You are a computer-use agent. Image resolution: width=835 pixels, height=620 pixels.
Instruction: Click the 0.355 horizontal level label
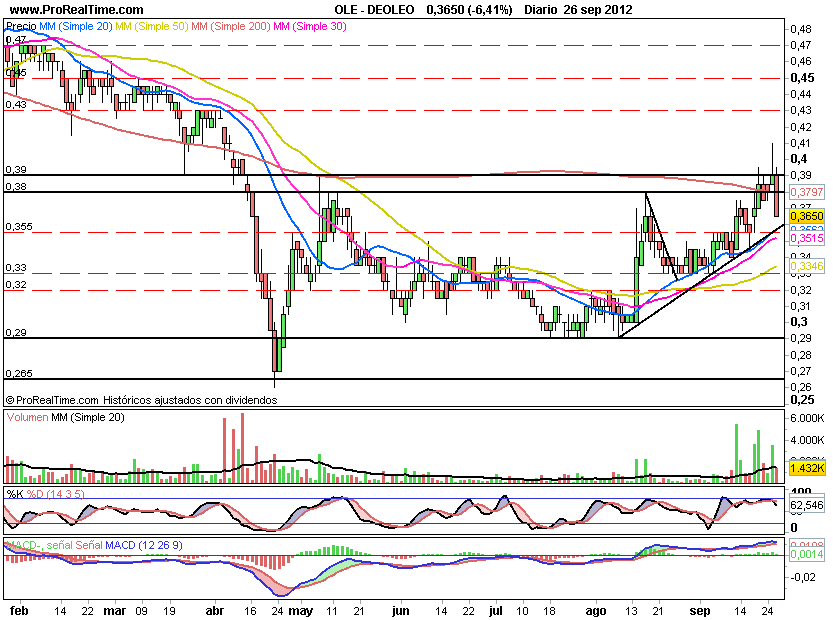coord(19,227)
